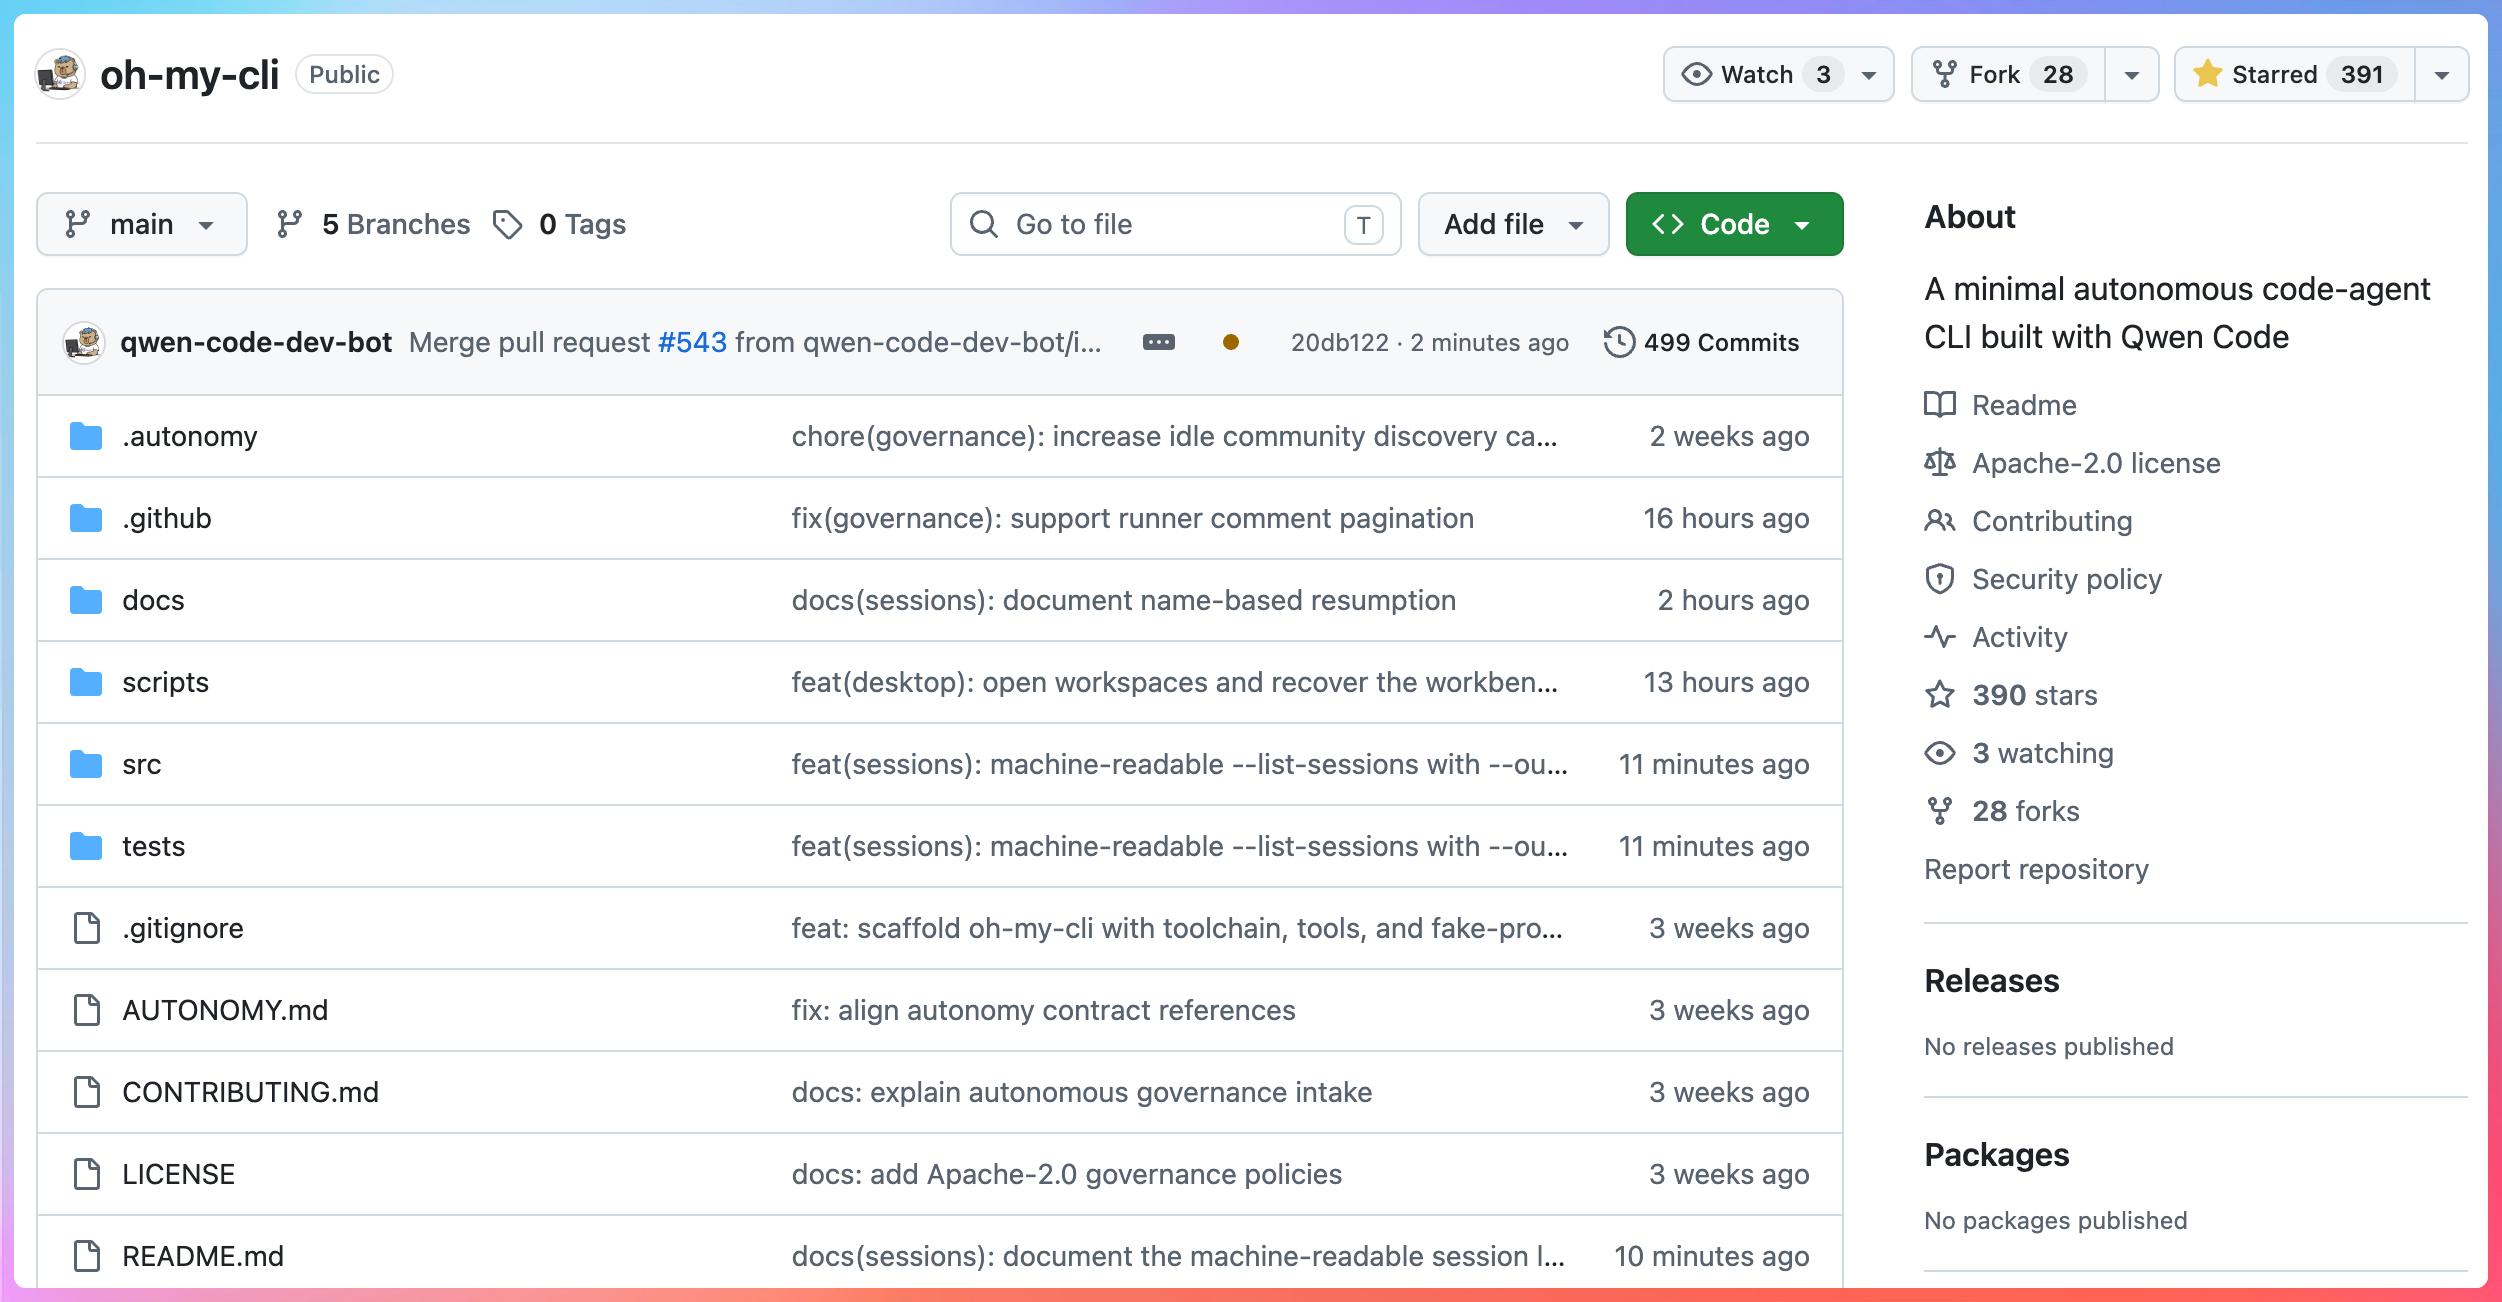Screen dimensions: 2502x1302
Task: Click the src folder icon
Action: pos(86,764)
